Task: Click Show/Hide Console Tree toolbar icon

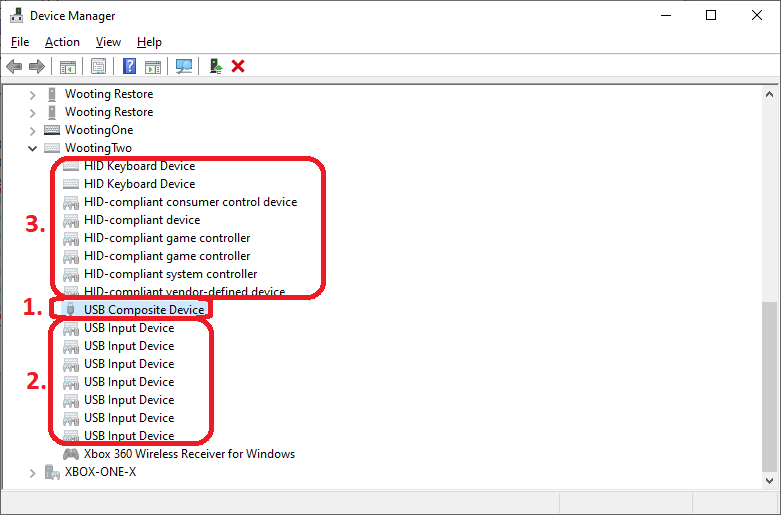Action: pos(67,66)
